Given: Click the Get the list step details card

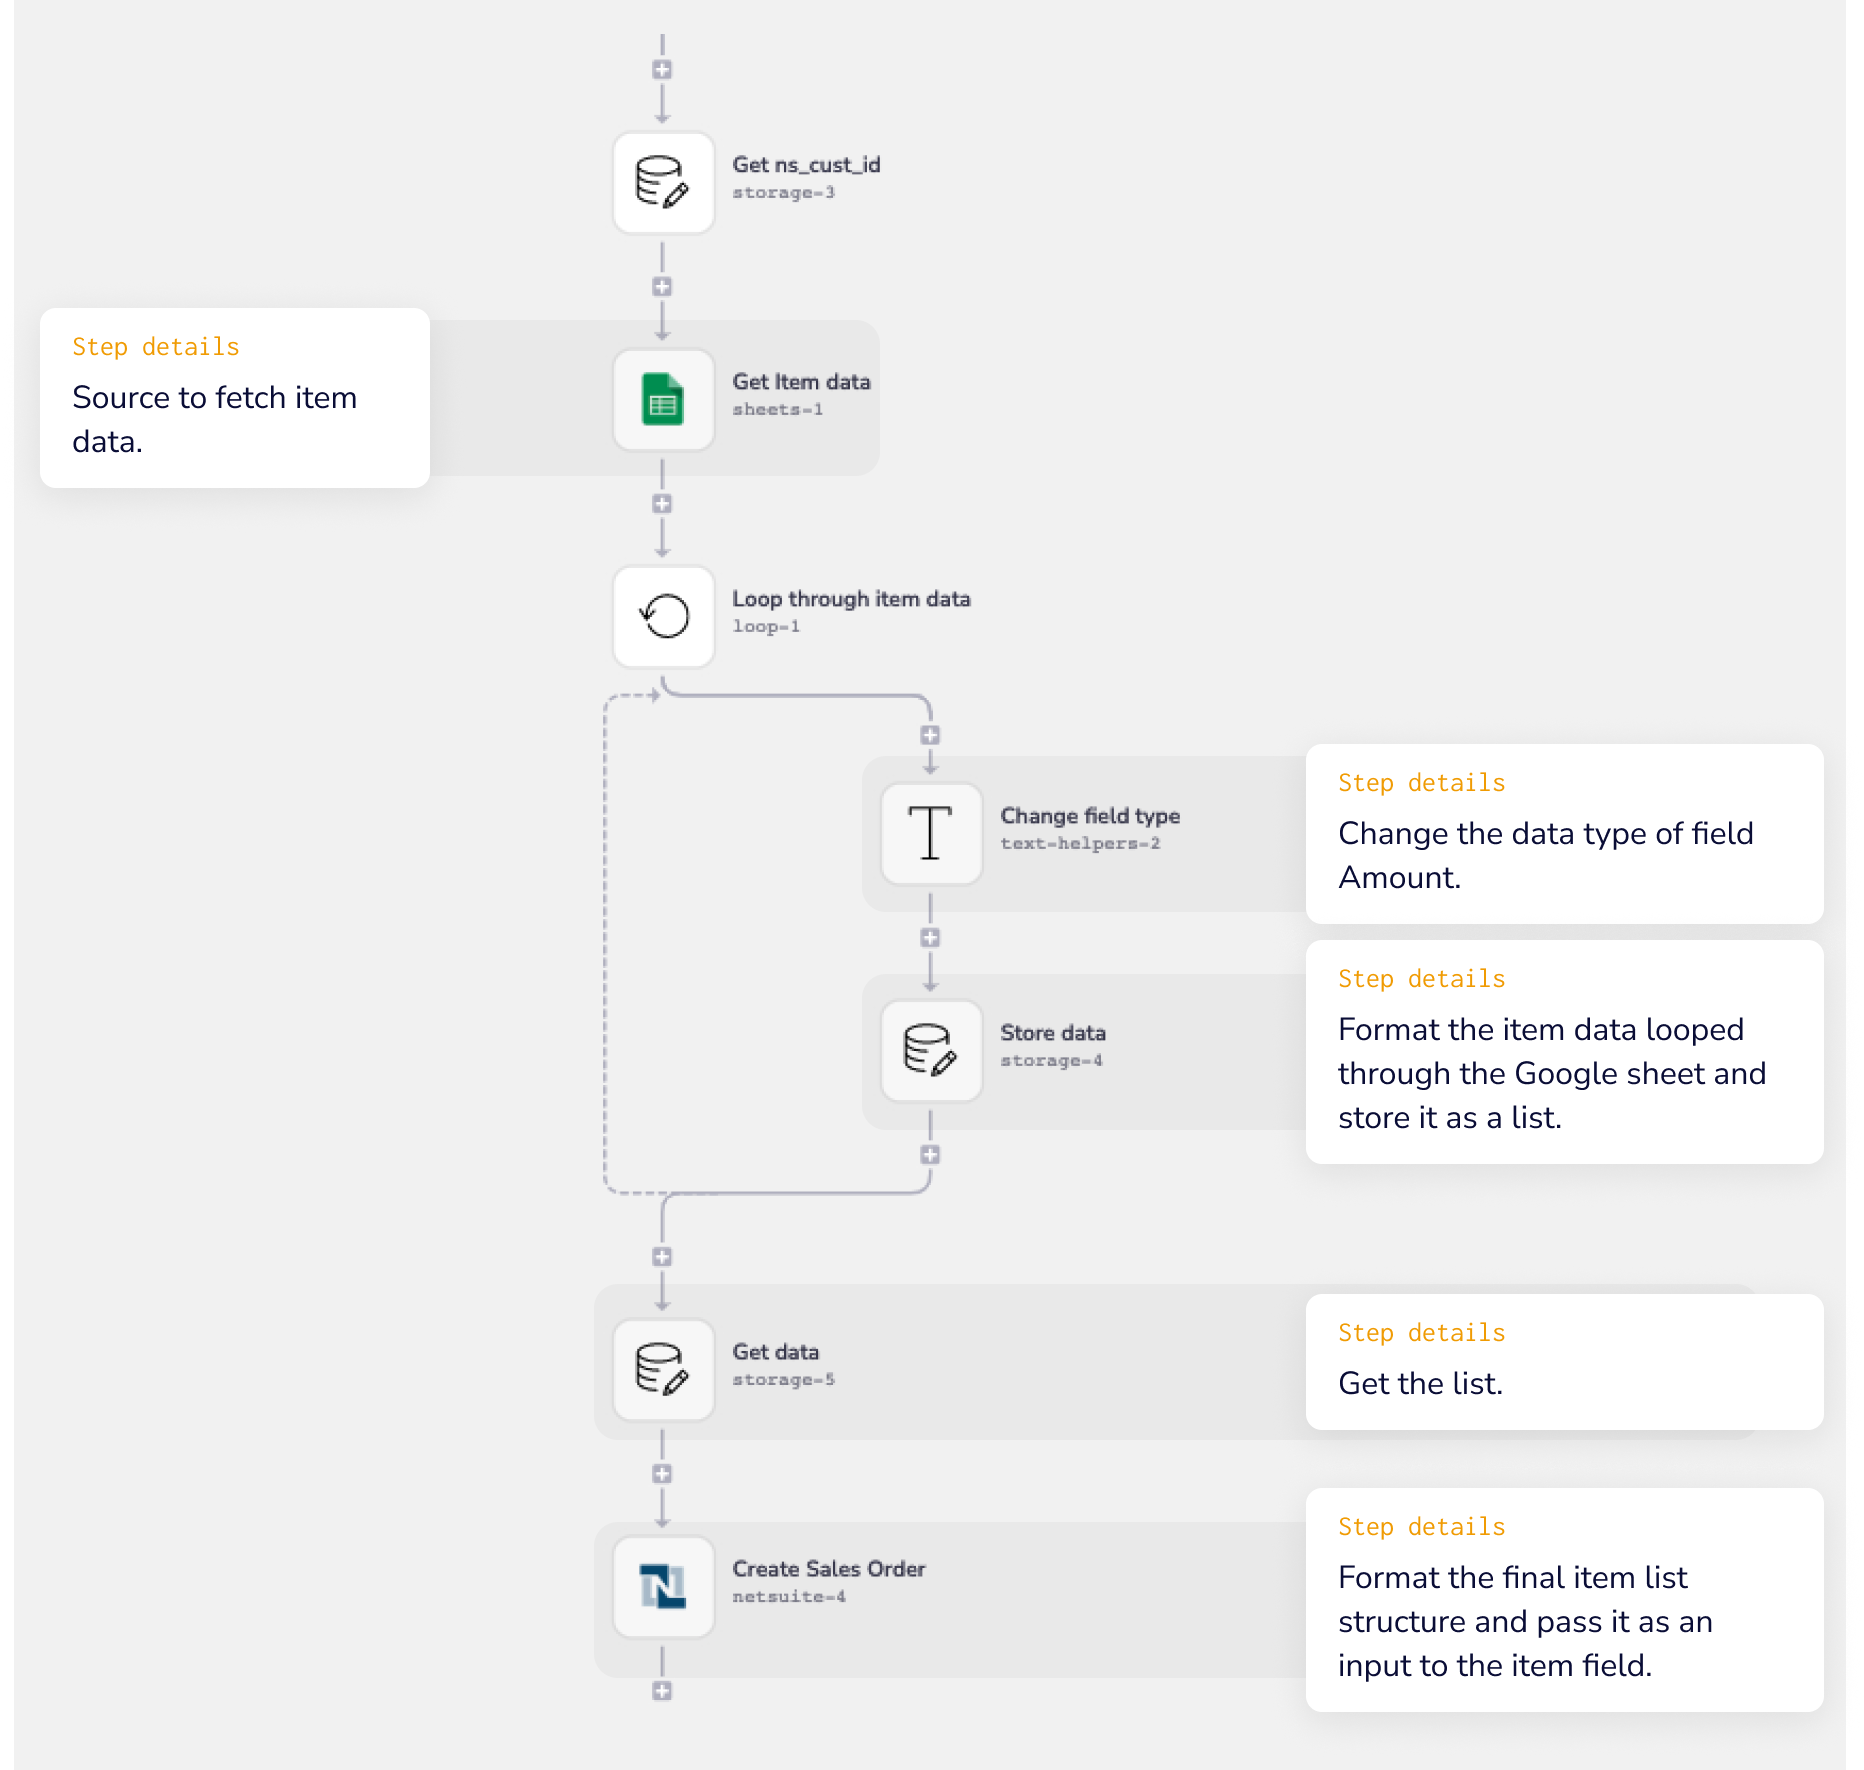Looking at the screenshot, I should click(1564, 1362).
